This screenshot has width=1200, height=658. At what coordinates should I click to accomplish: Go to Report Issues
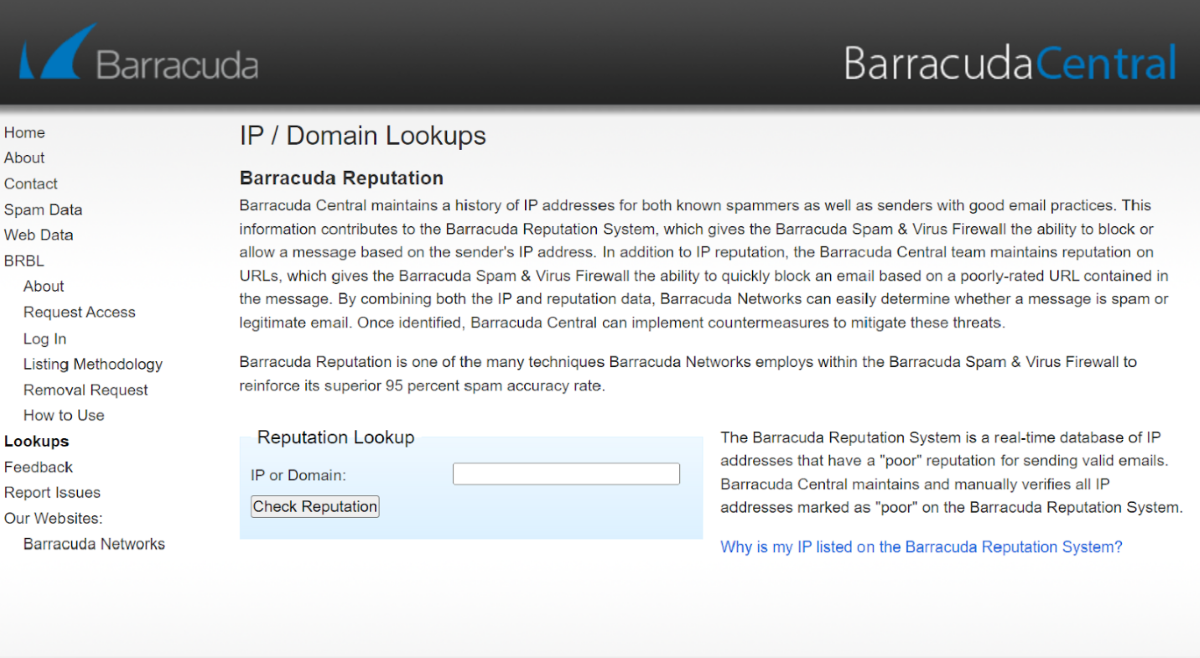pos(52,492)
